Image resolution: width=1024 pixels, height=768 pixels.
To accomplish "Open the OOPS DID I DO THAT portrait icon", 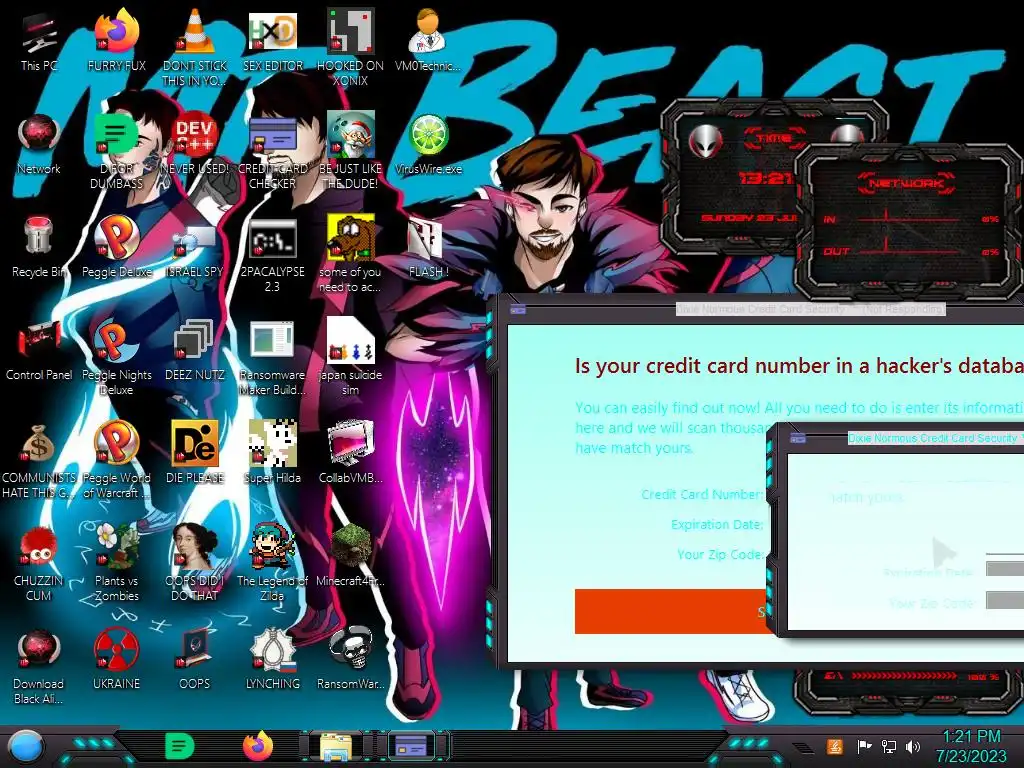I will [x=195, y=563].
